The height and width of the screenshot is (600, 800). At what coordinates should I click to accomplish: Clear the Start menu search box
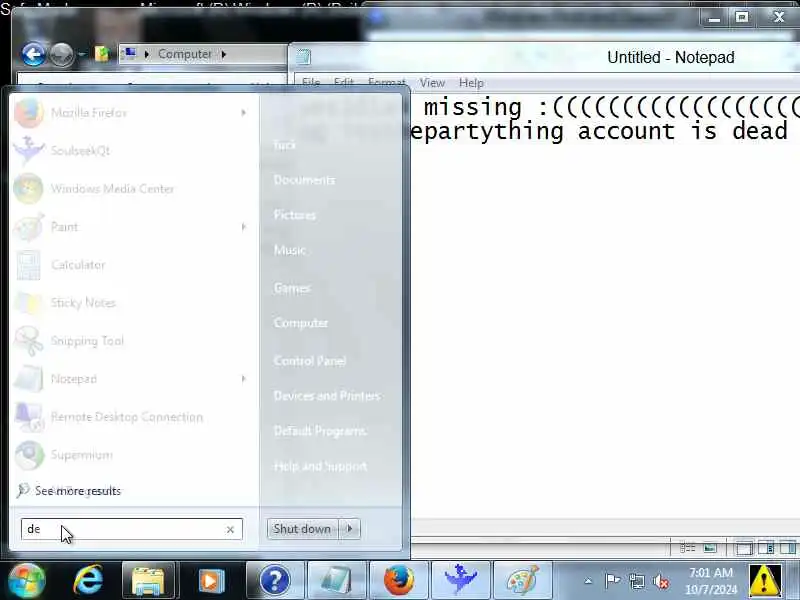[x=230, y=530]
